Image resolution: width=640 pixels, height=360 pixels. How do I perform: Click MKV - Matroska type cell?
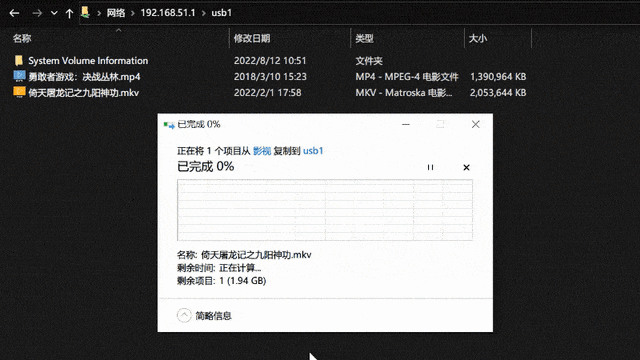[404, 93]
